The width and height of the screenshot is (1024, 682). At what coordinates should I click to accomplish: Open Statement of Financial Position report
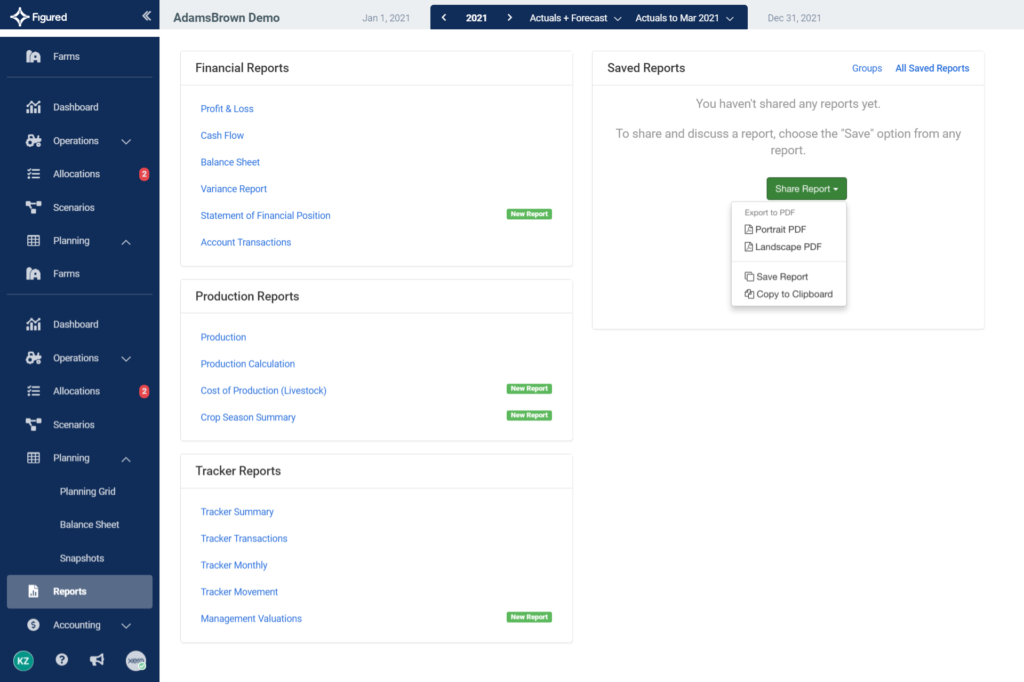(x=265, y=216)
